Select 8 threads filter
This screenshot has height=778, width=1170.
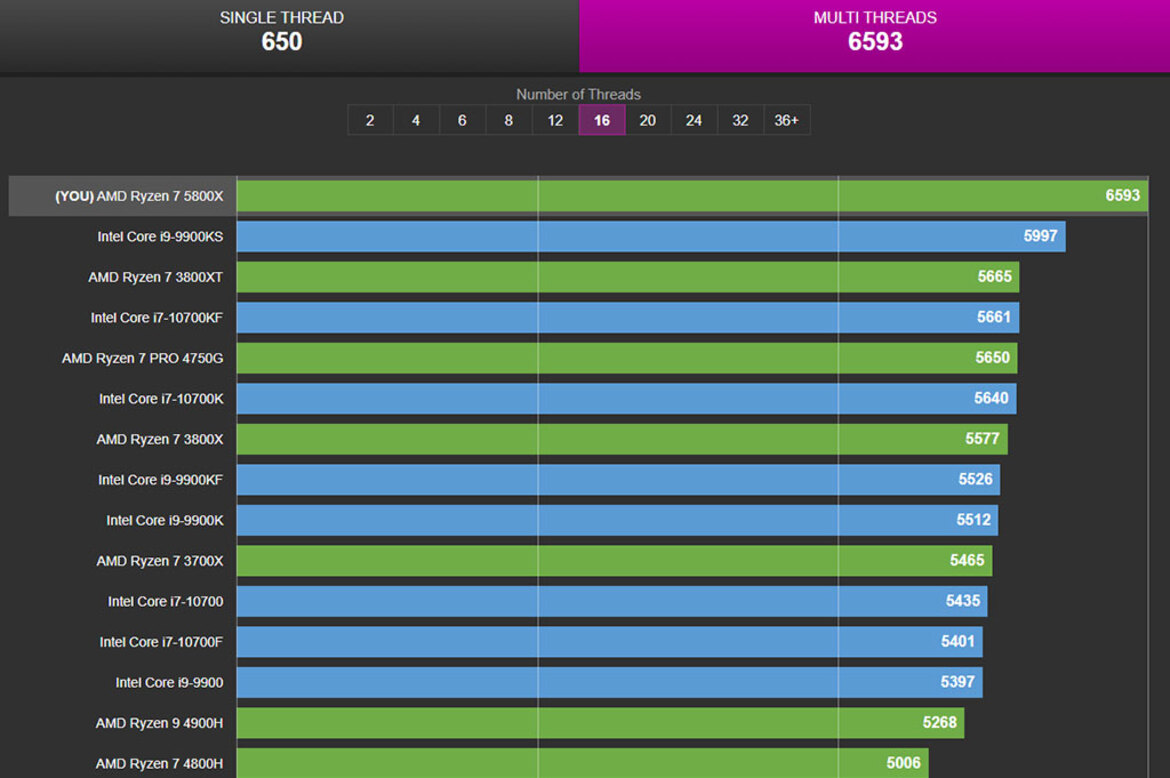pyautogui.click(x=509, y=120)
